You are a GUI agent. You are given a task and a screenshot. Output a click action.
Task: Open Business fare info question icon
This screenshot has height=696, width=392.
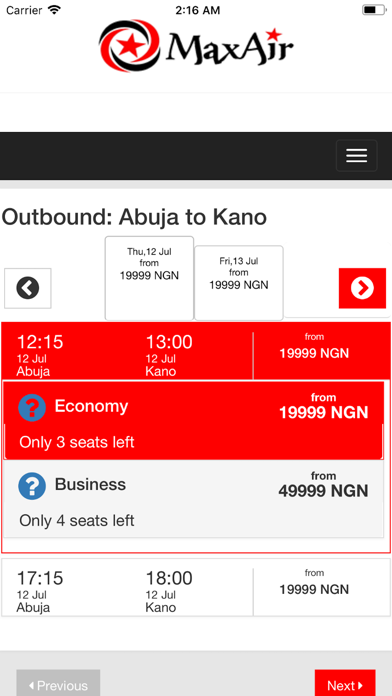[x=32, y=486]
